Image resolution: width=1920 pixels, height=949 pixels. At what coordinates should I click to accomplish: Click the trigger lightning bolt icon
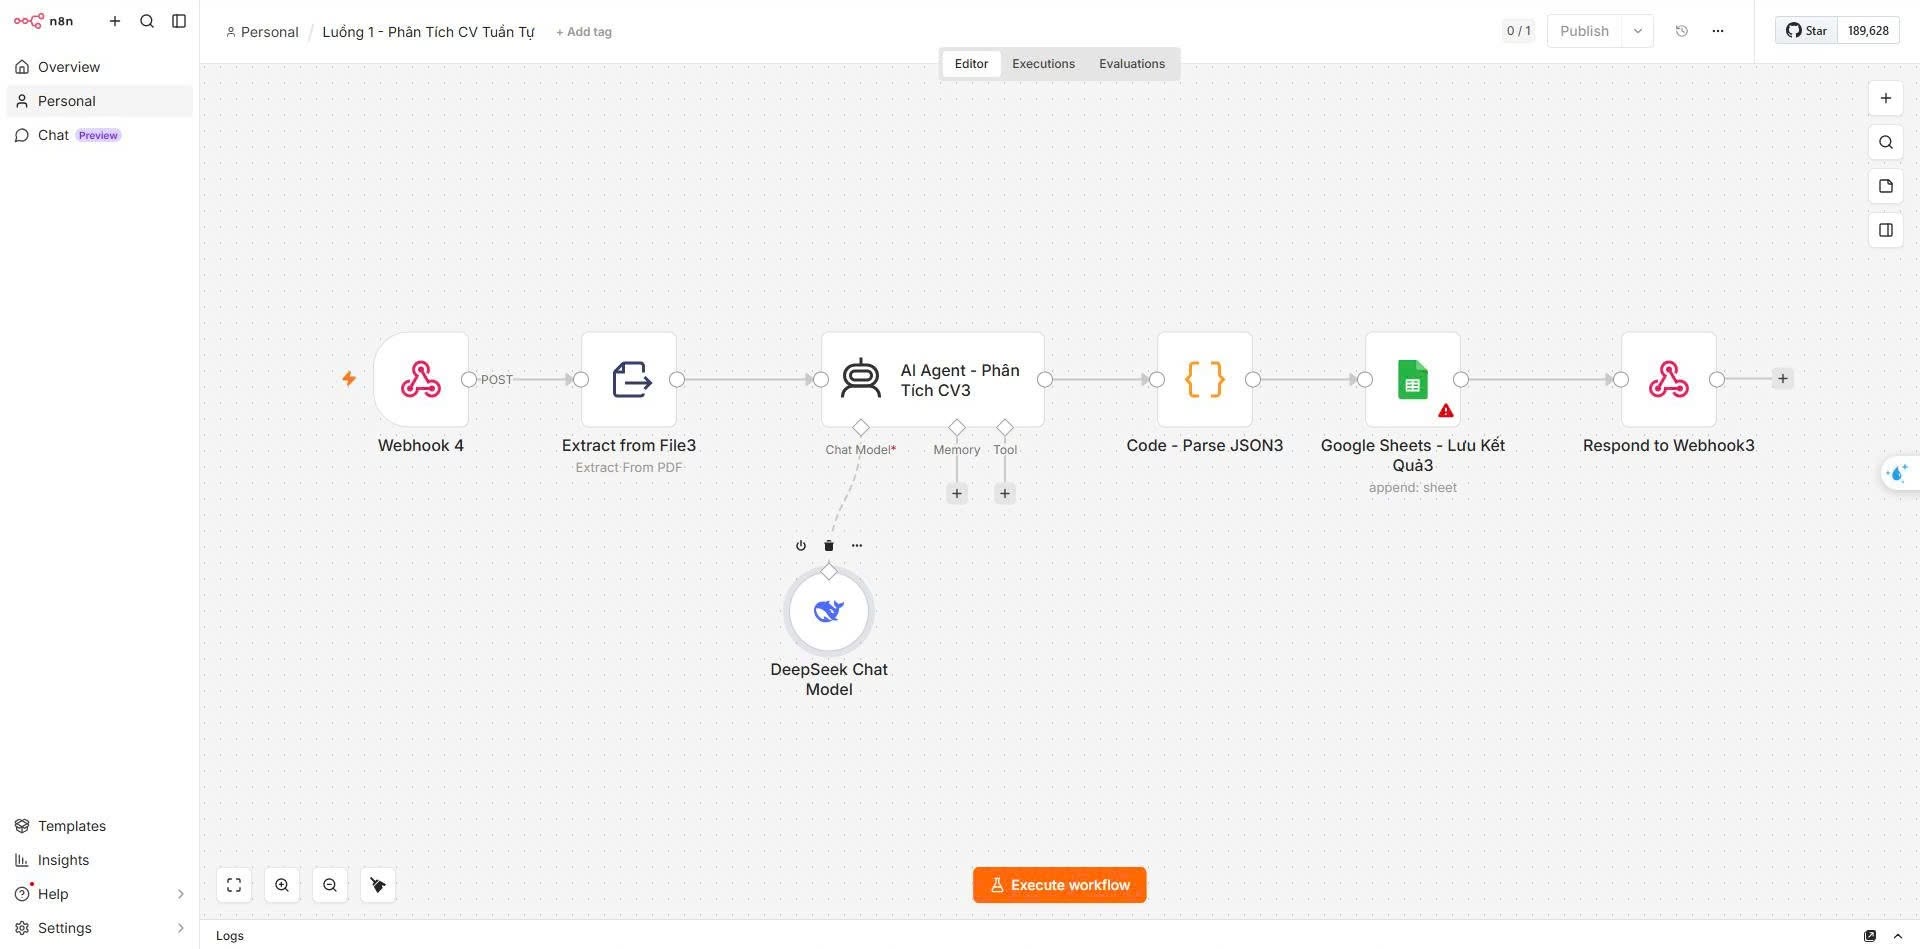coord(349,379)
